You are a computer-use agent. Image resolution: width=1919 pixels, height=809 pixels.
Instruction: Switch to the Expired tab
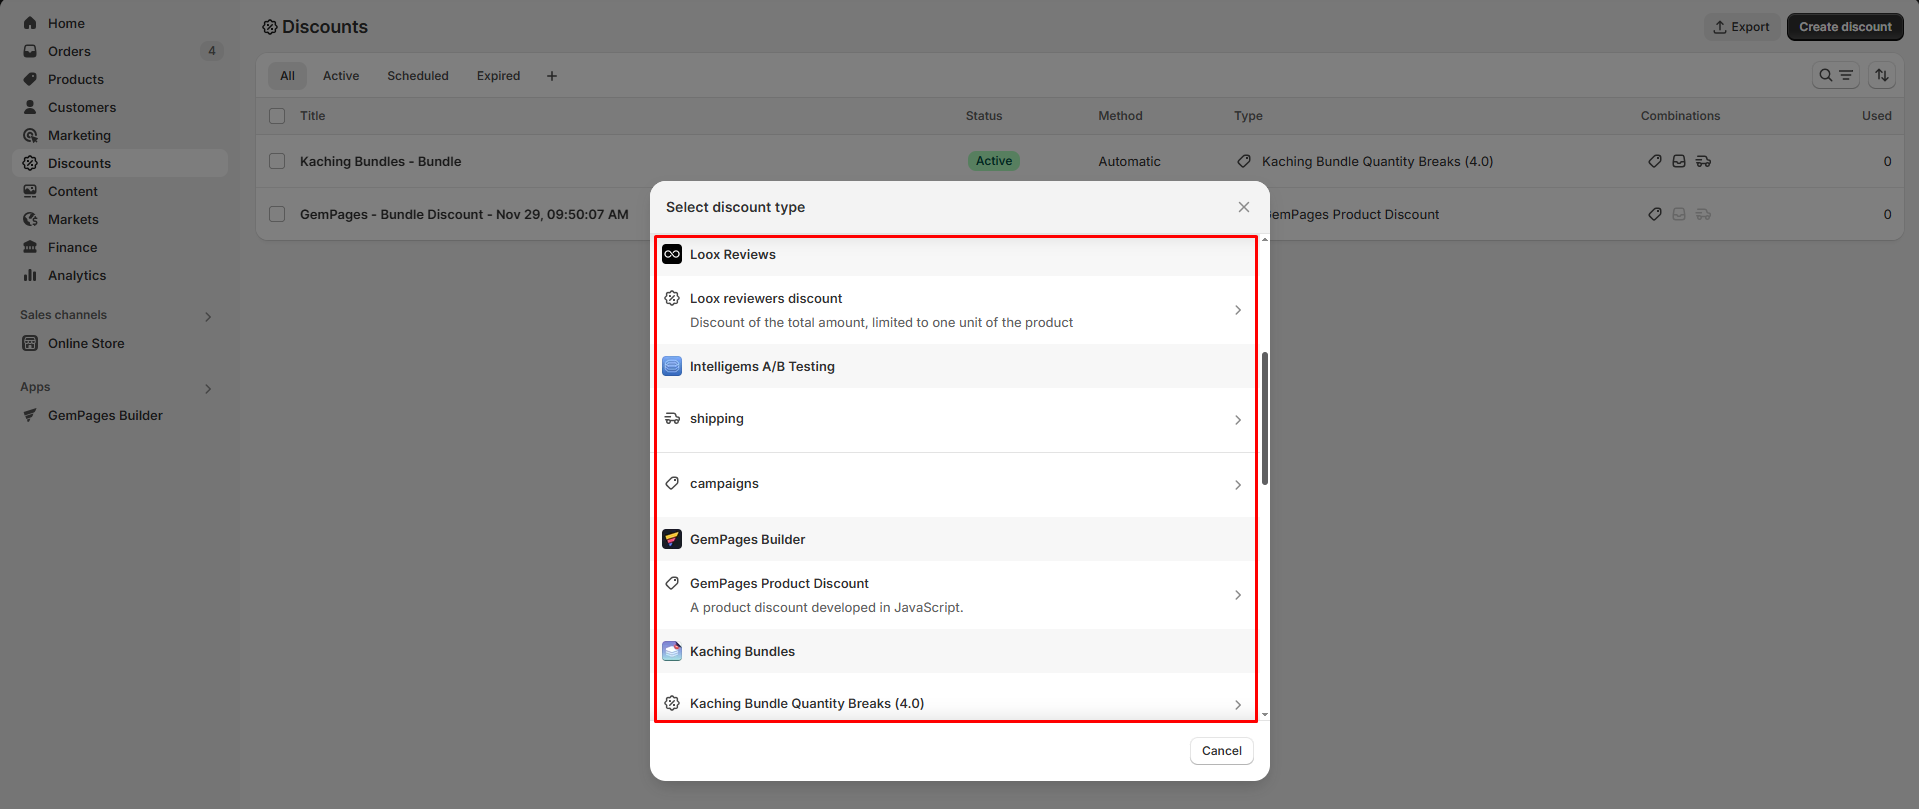coord(498,76)
